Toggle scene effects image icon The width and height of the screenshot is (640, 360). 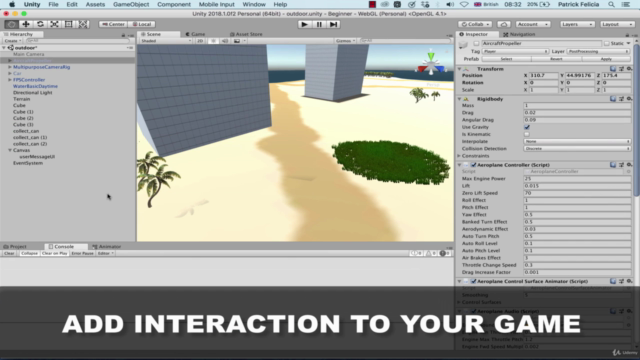click(x=237, y=41)
